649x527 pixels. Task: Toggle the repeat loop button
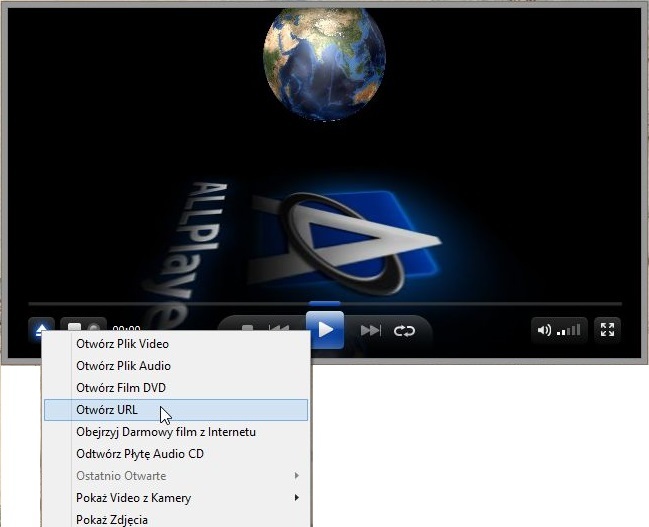point(404,331)
